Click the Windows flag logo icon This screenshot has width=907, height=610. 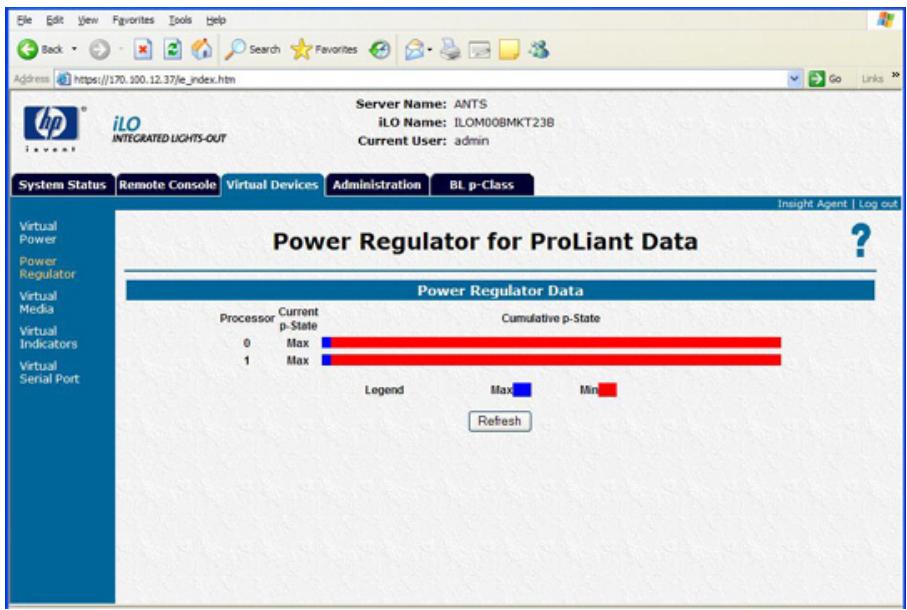pos(886,20)
